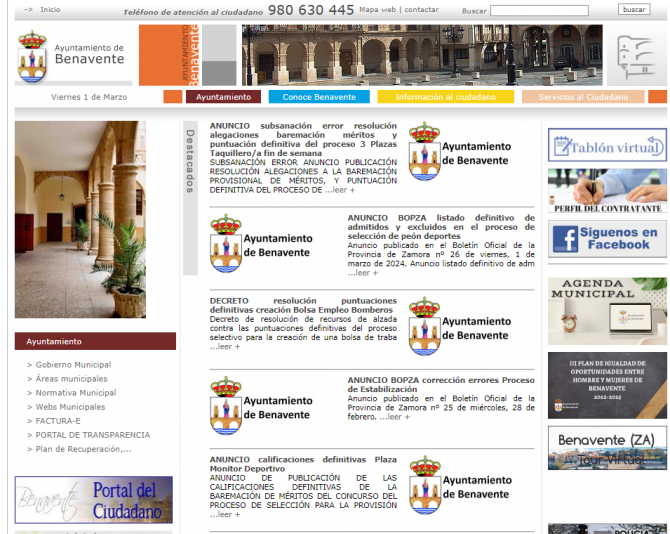Go to Servicios al Ciudadano tab
The height and width of the screenshot is (534, 670).
click(x=583, y=97)
